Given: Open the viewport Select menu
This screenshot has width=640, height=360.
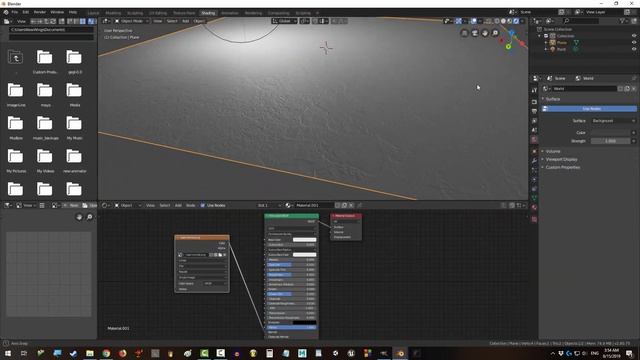Looking at the screenshot, I should click(x=172, y=21).
